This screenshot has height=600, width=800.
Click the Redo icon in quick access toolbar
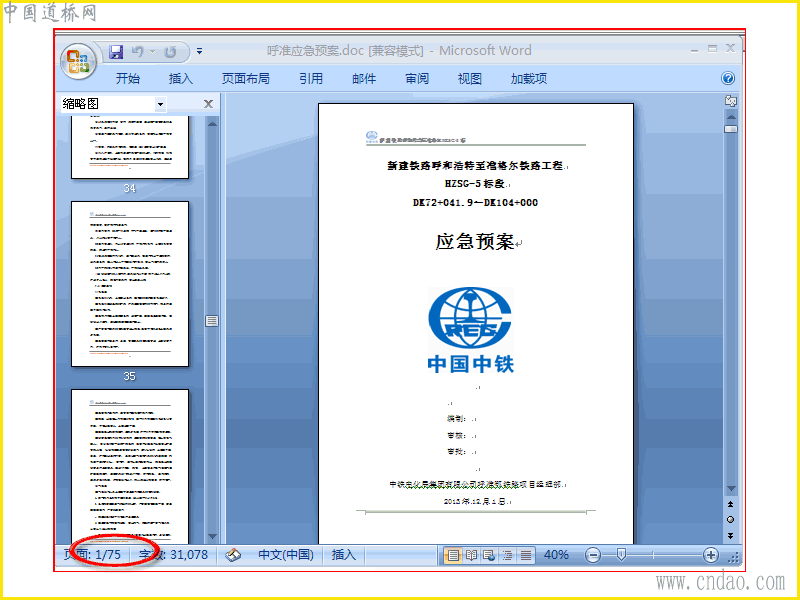[170, 52]
